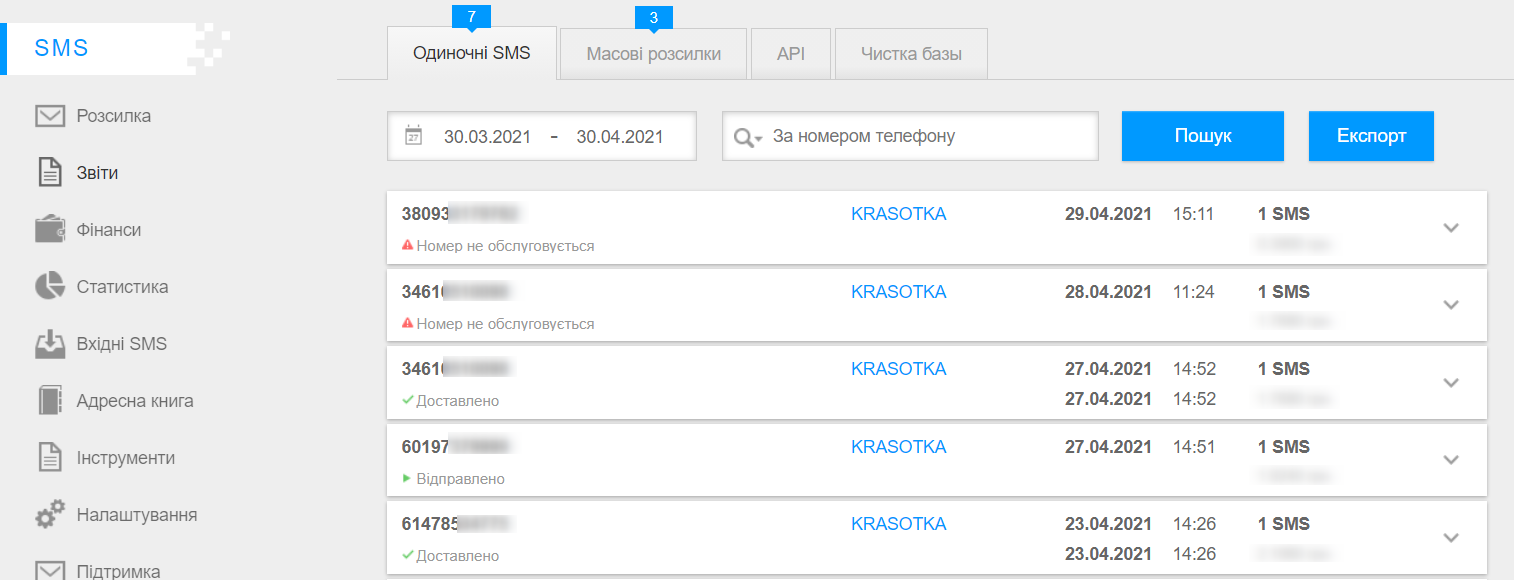Click the phone number starting 38093
1514x580 pixels.
click(462, 214)
